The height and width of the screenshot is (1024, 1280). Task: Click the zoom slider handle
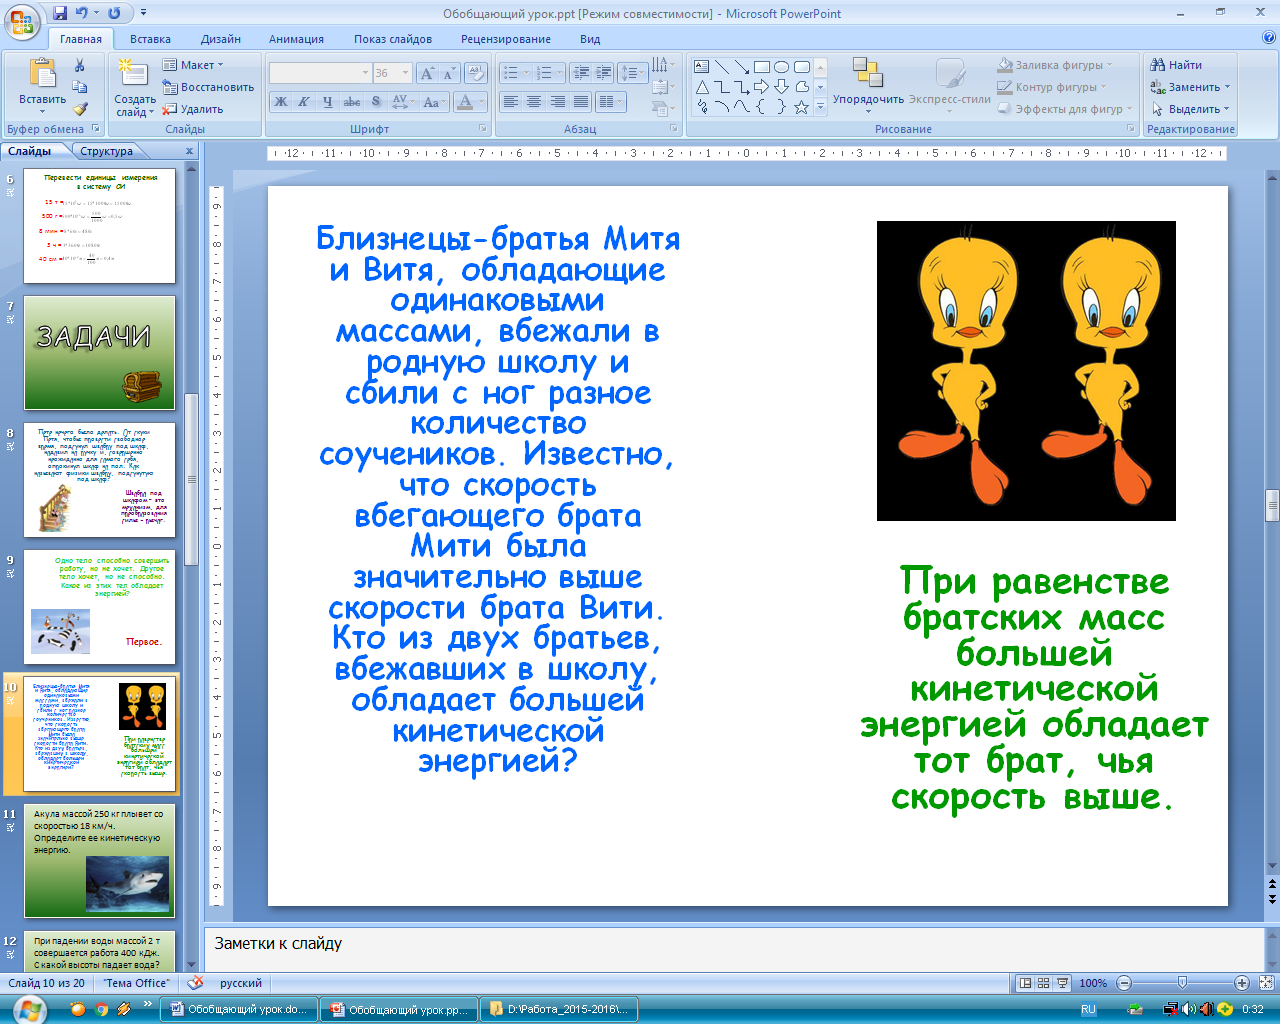(1182, 983)
